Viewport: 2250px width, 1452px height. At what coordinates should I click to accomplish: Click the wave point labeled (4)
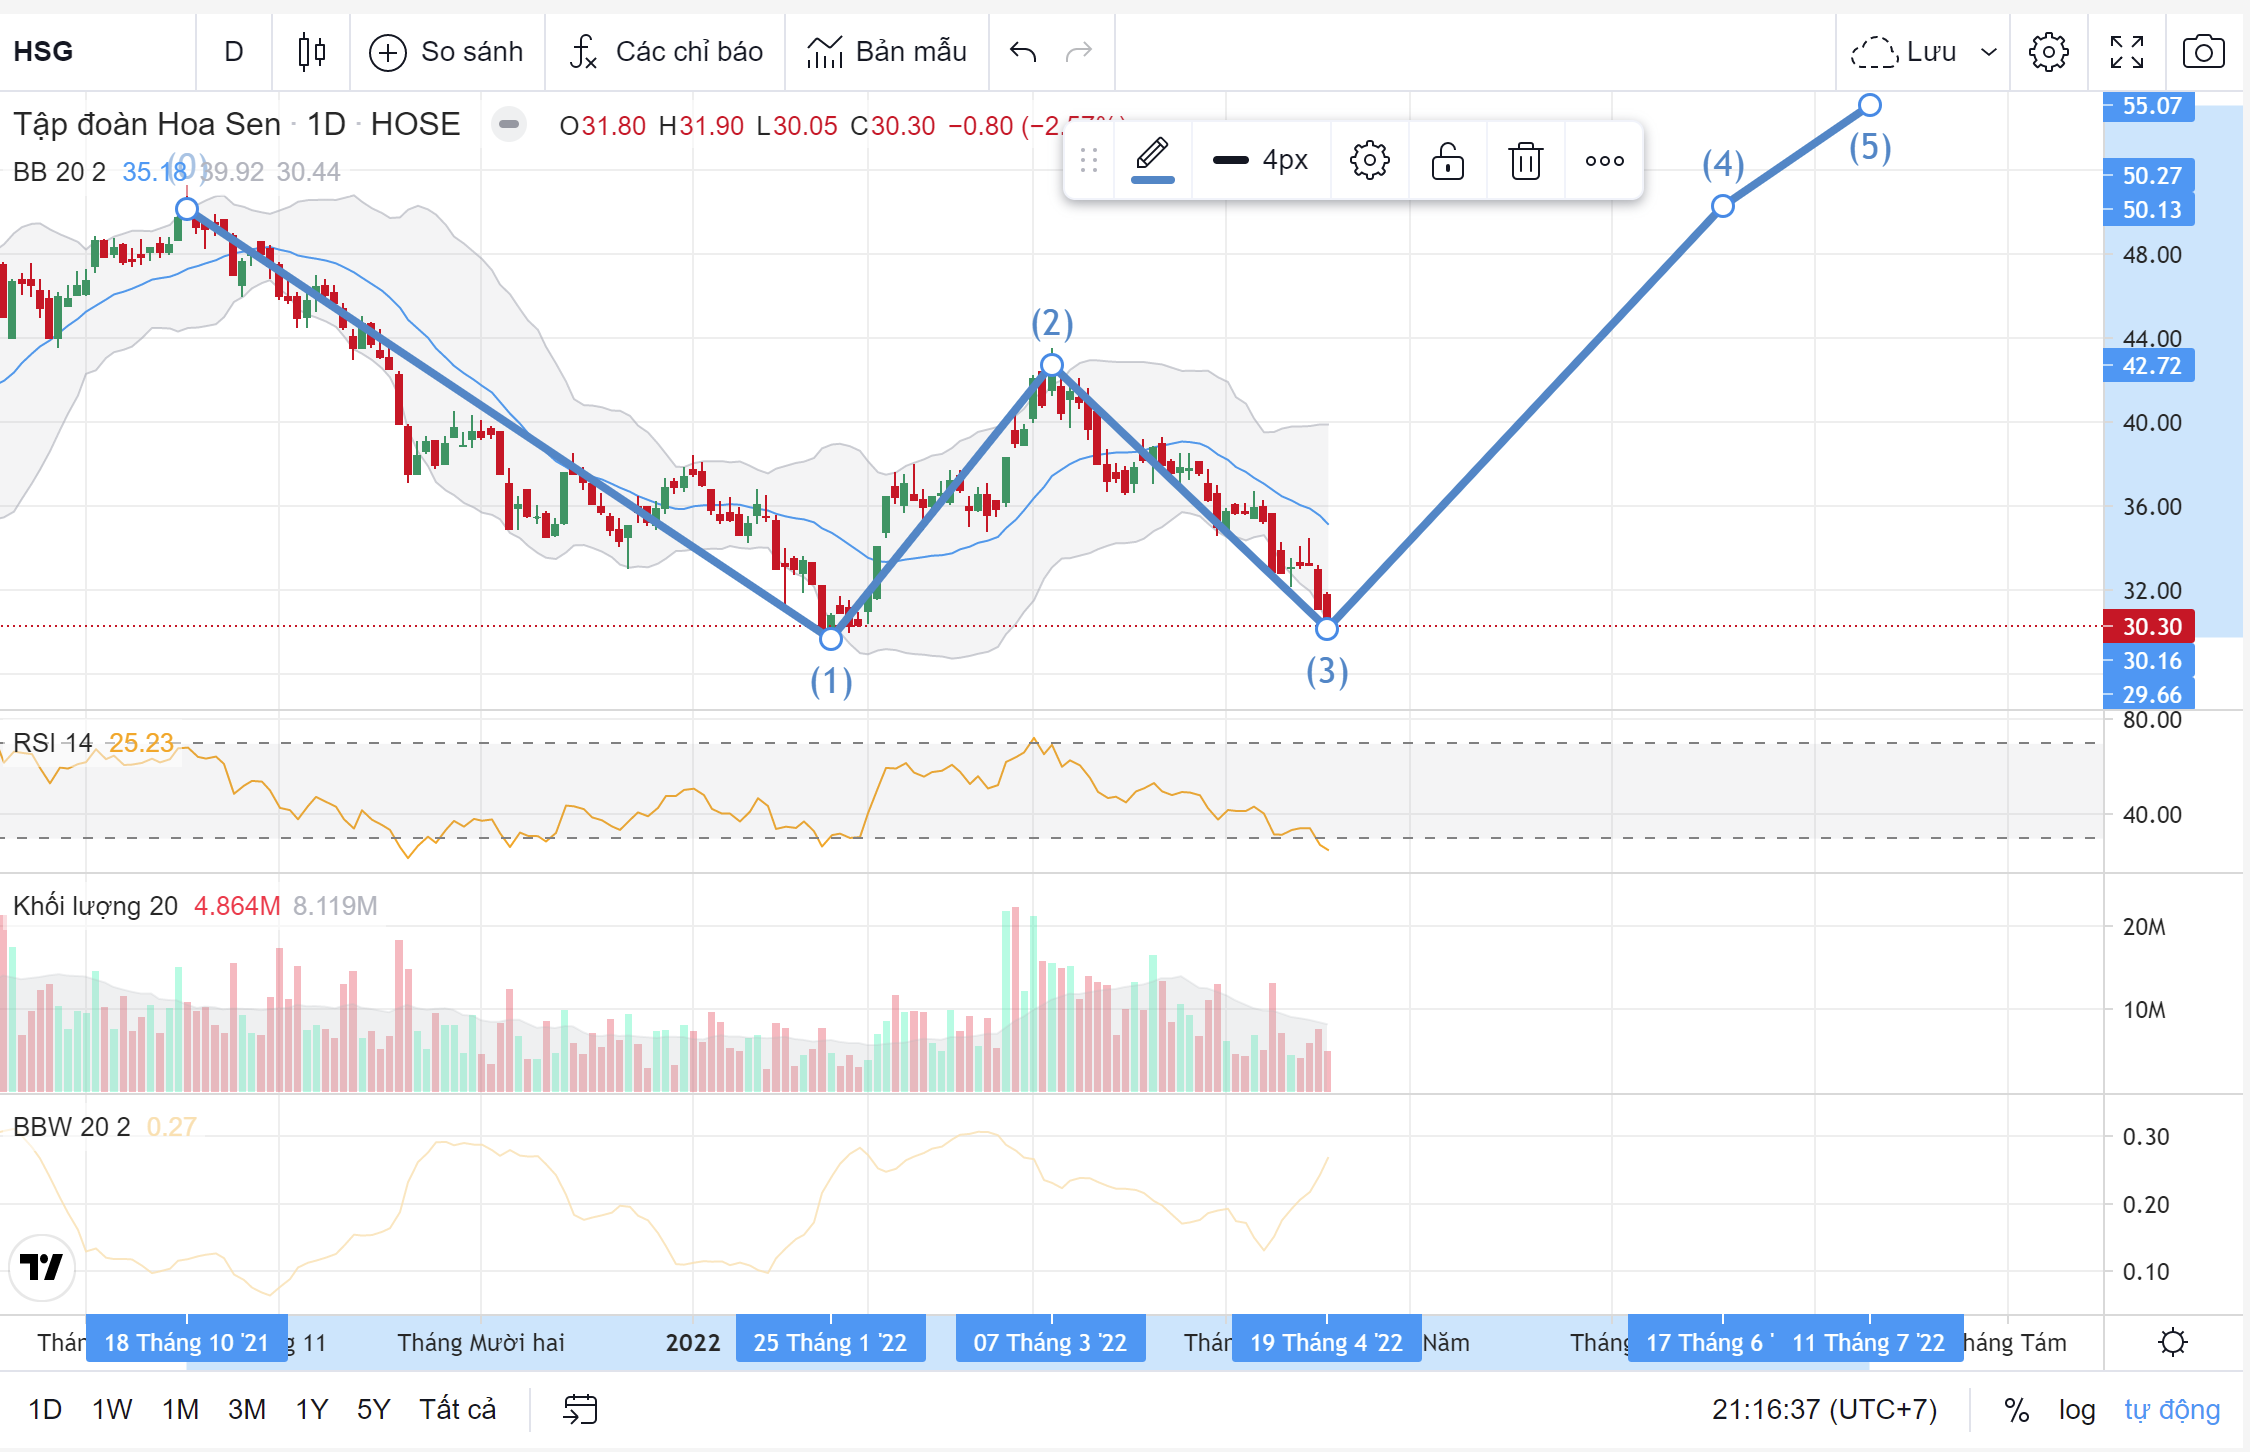tap(1723, 206)
